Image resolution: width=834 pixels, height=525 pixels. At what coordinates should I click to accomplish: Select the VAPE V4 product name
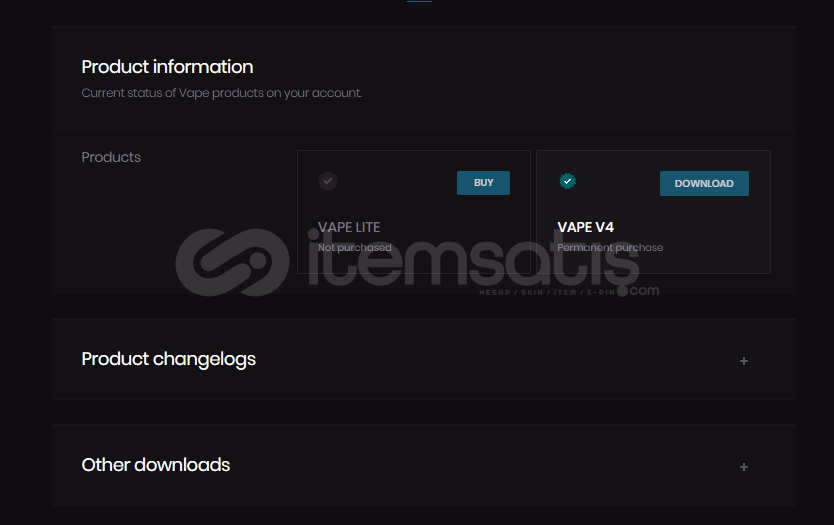(585, 227)
